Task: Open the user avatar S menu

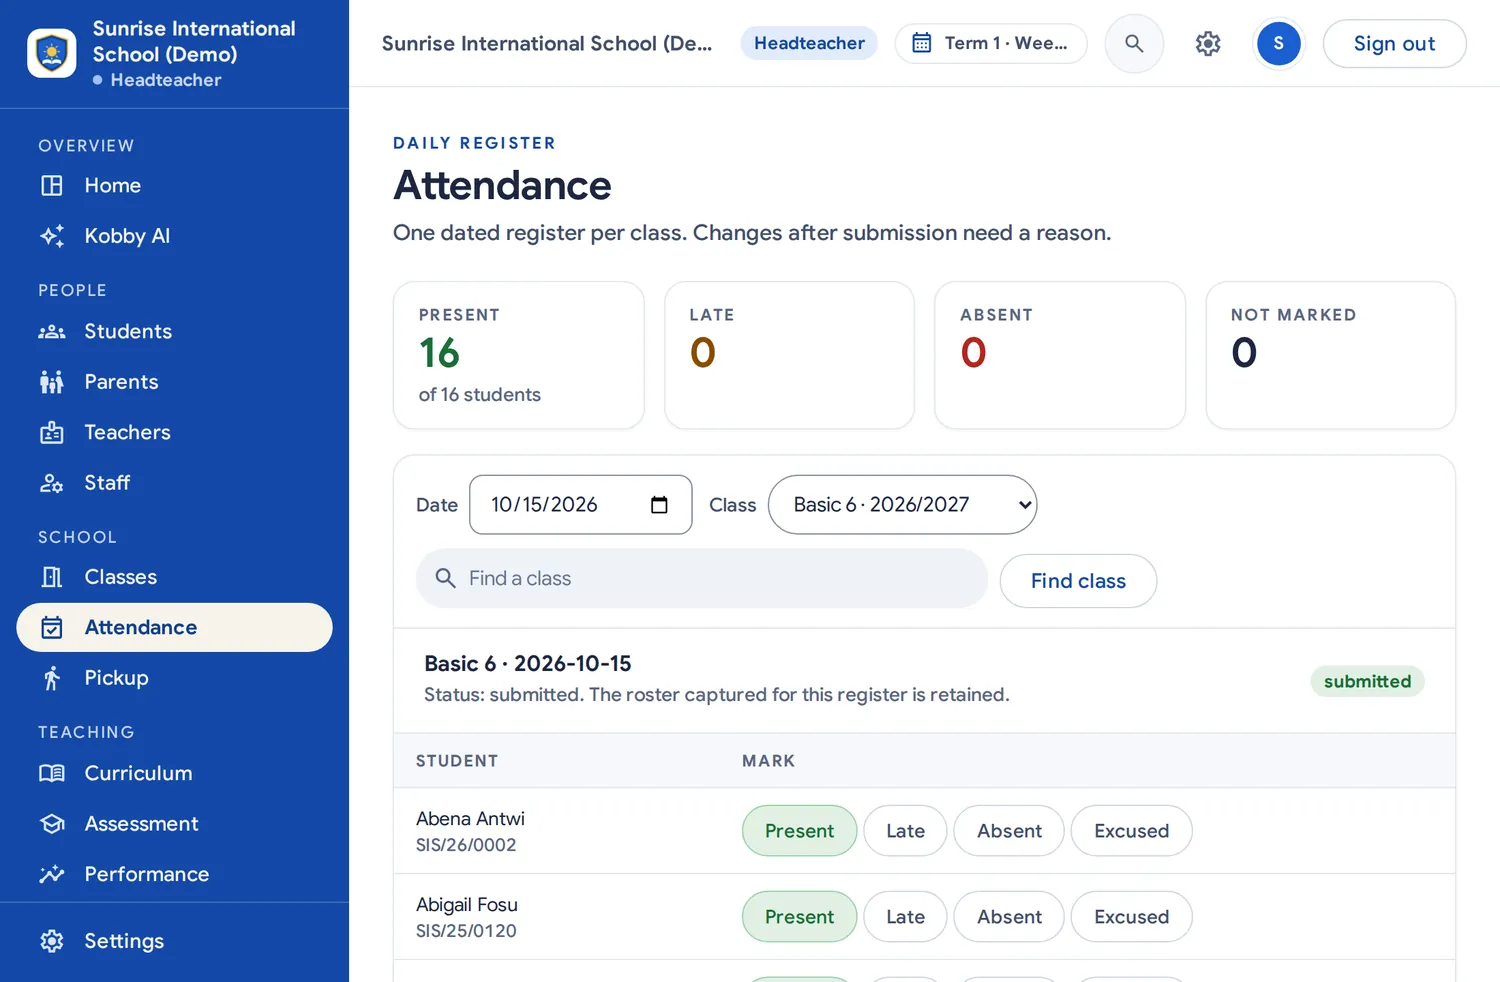Action: pos(1278,44)
